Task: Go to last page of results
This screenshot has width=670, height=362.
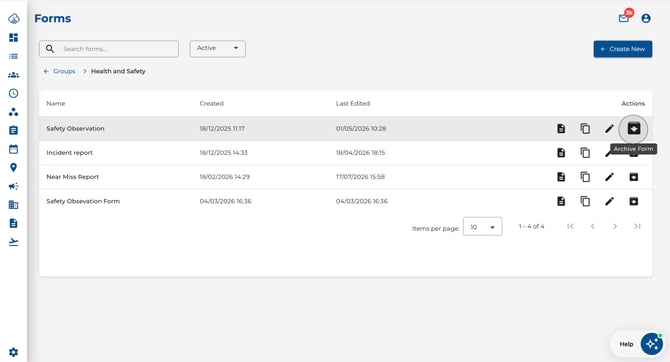Action: pos(637,226)
